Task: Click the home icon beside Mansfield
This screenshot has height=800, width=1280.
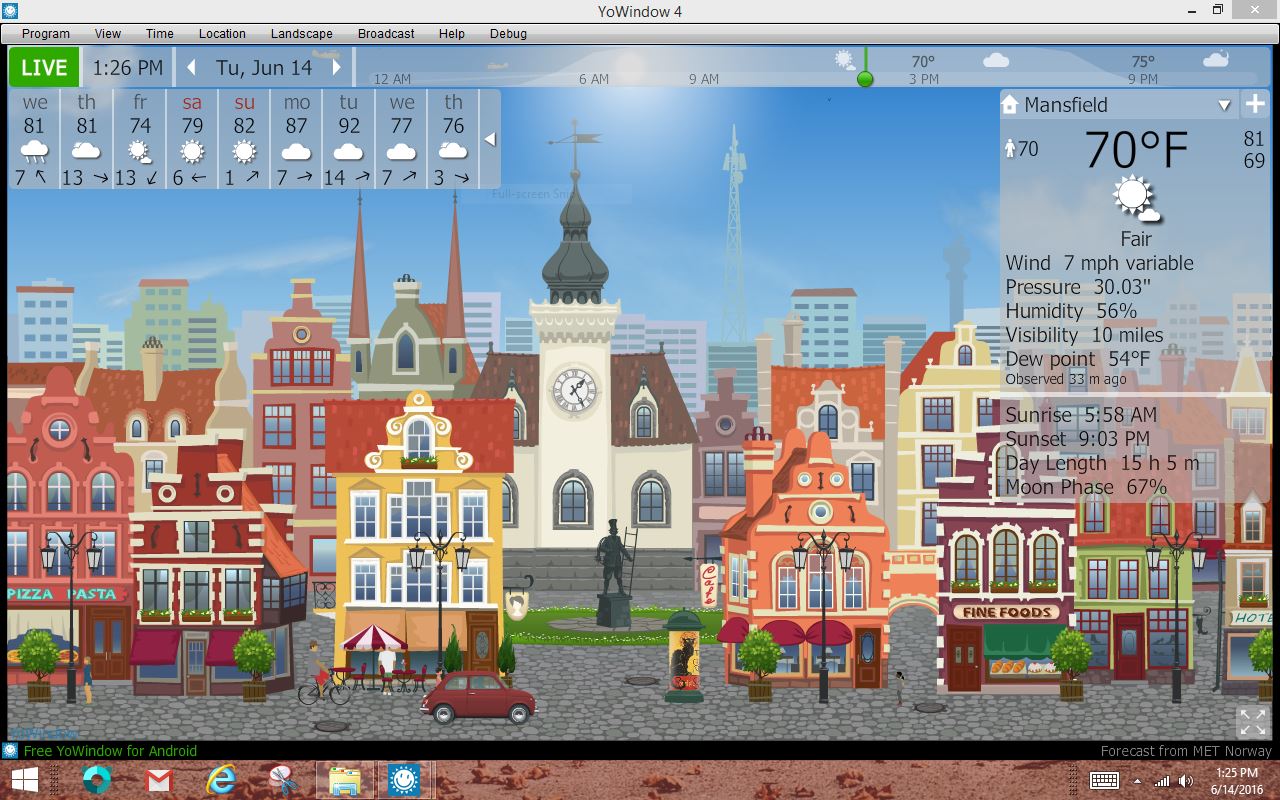Action: (1008, 105)
